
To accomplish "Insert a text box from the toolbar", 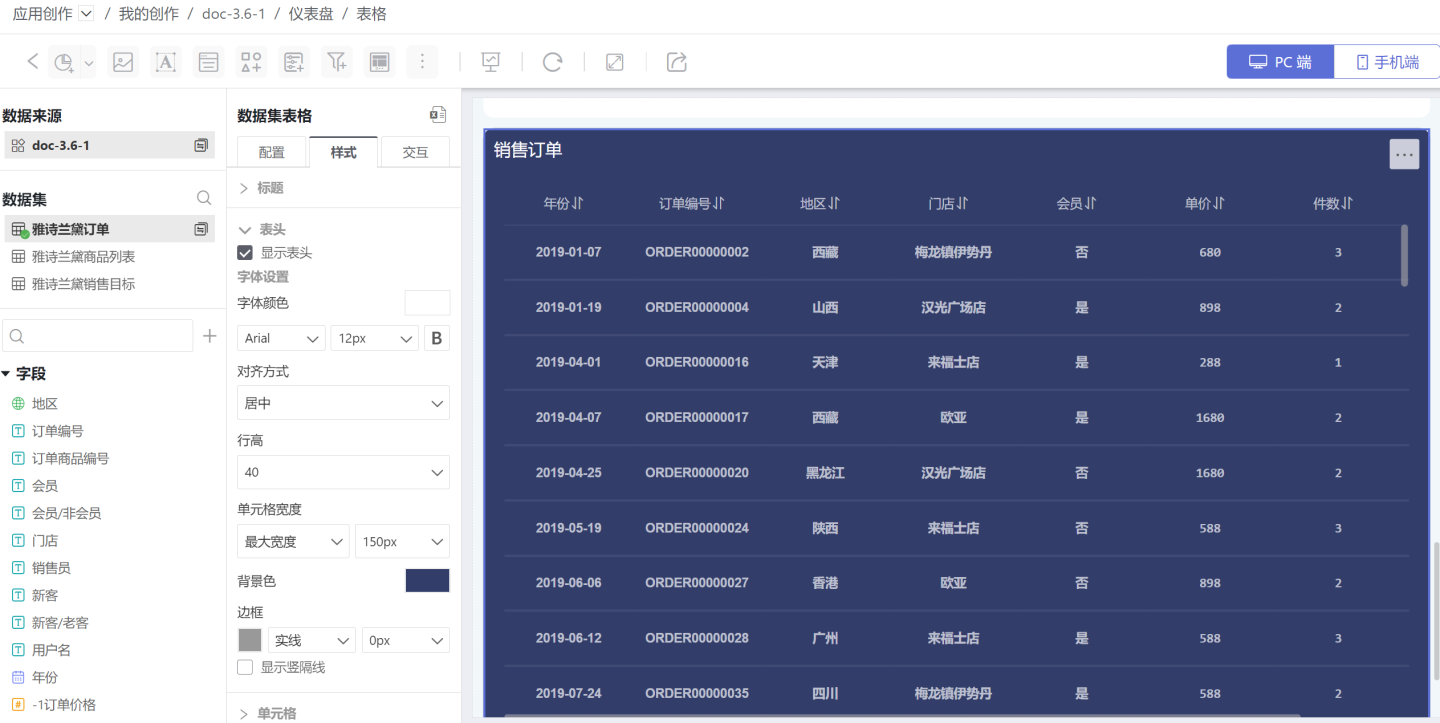I will [166, 62].
